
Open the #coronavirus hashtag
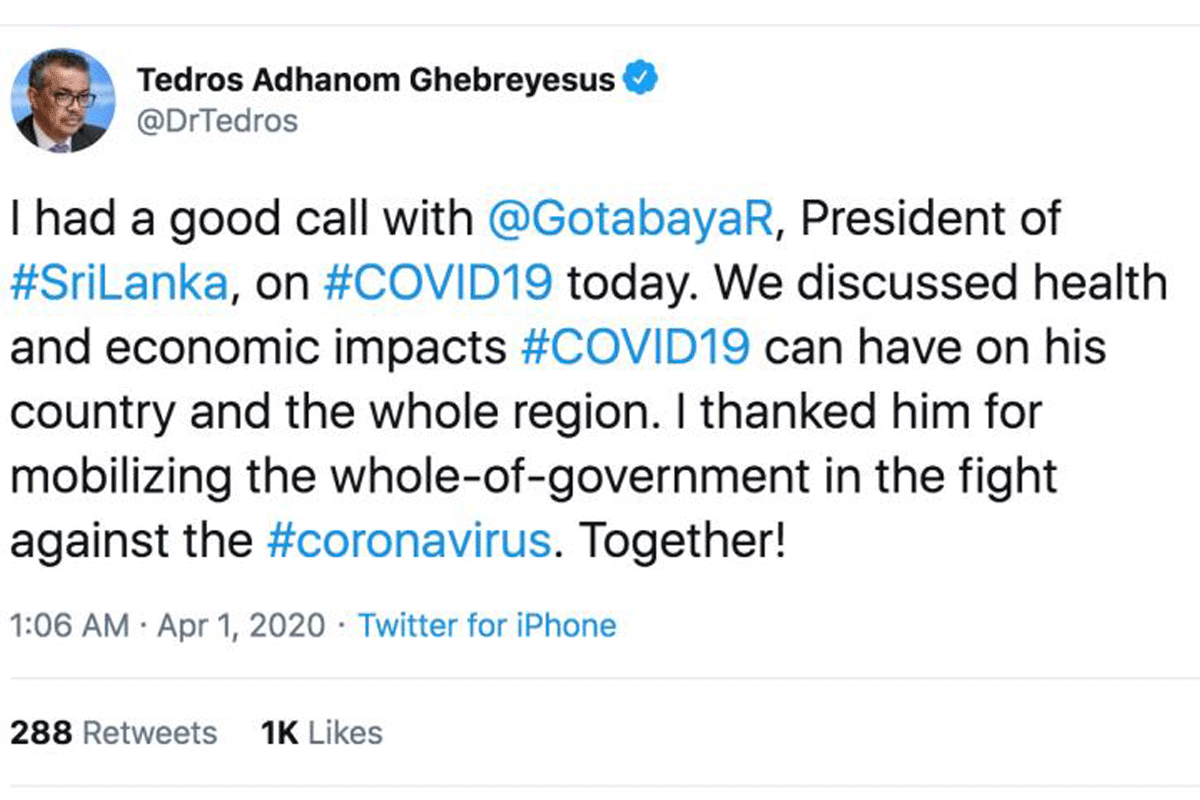point(409,540)
